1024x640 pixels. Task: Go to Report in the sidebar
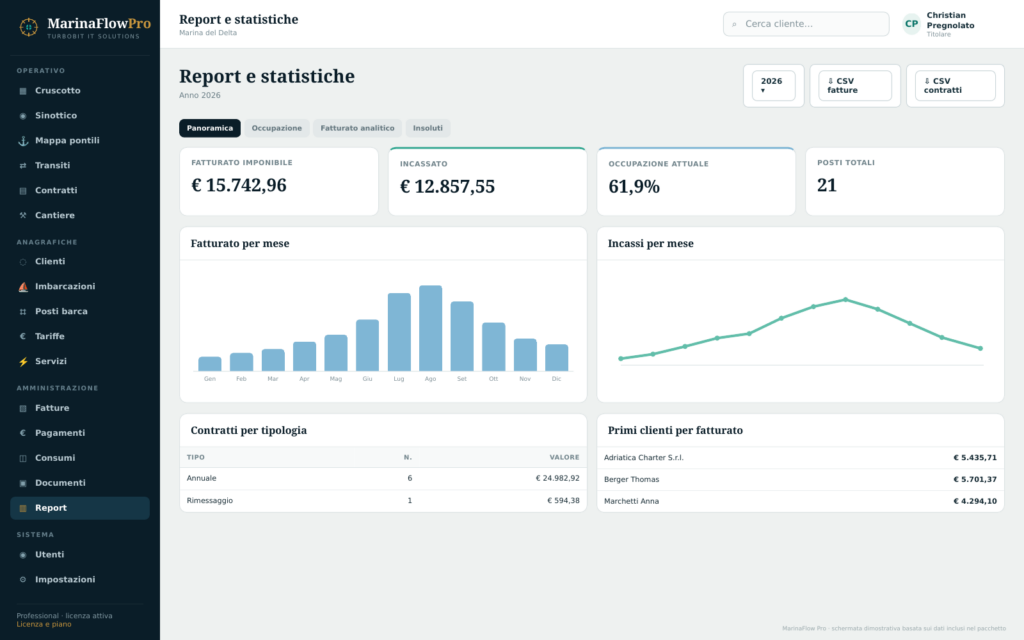tap(80, 508)
